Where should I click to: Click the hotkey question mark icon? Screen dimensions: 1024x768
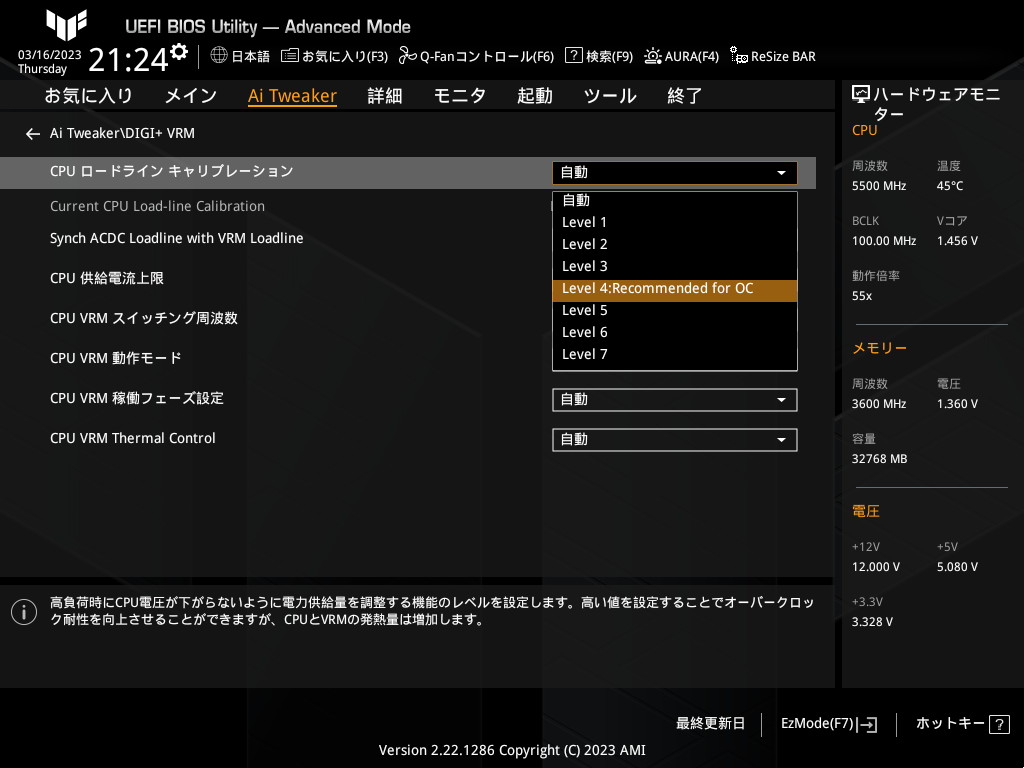999,724
